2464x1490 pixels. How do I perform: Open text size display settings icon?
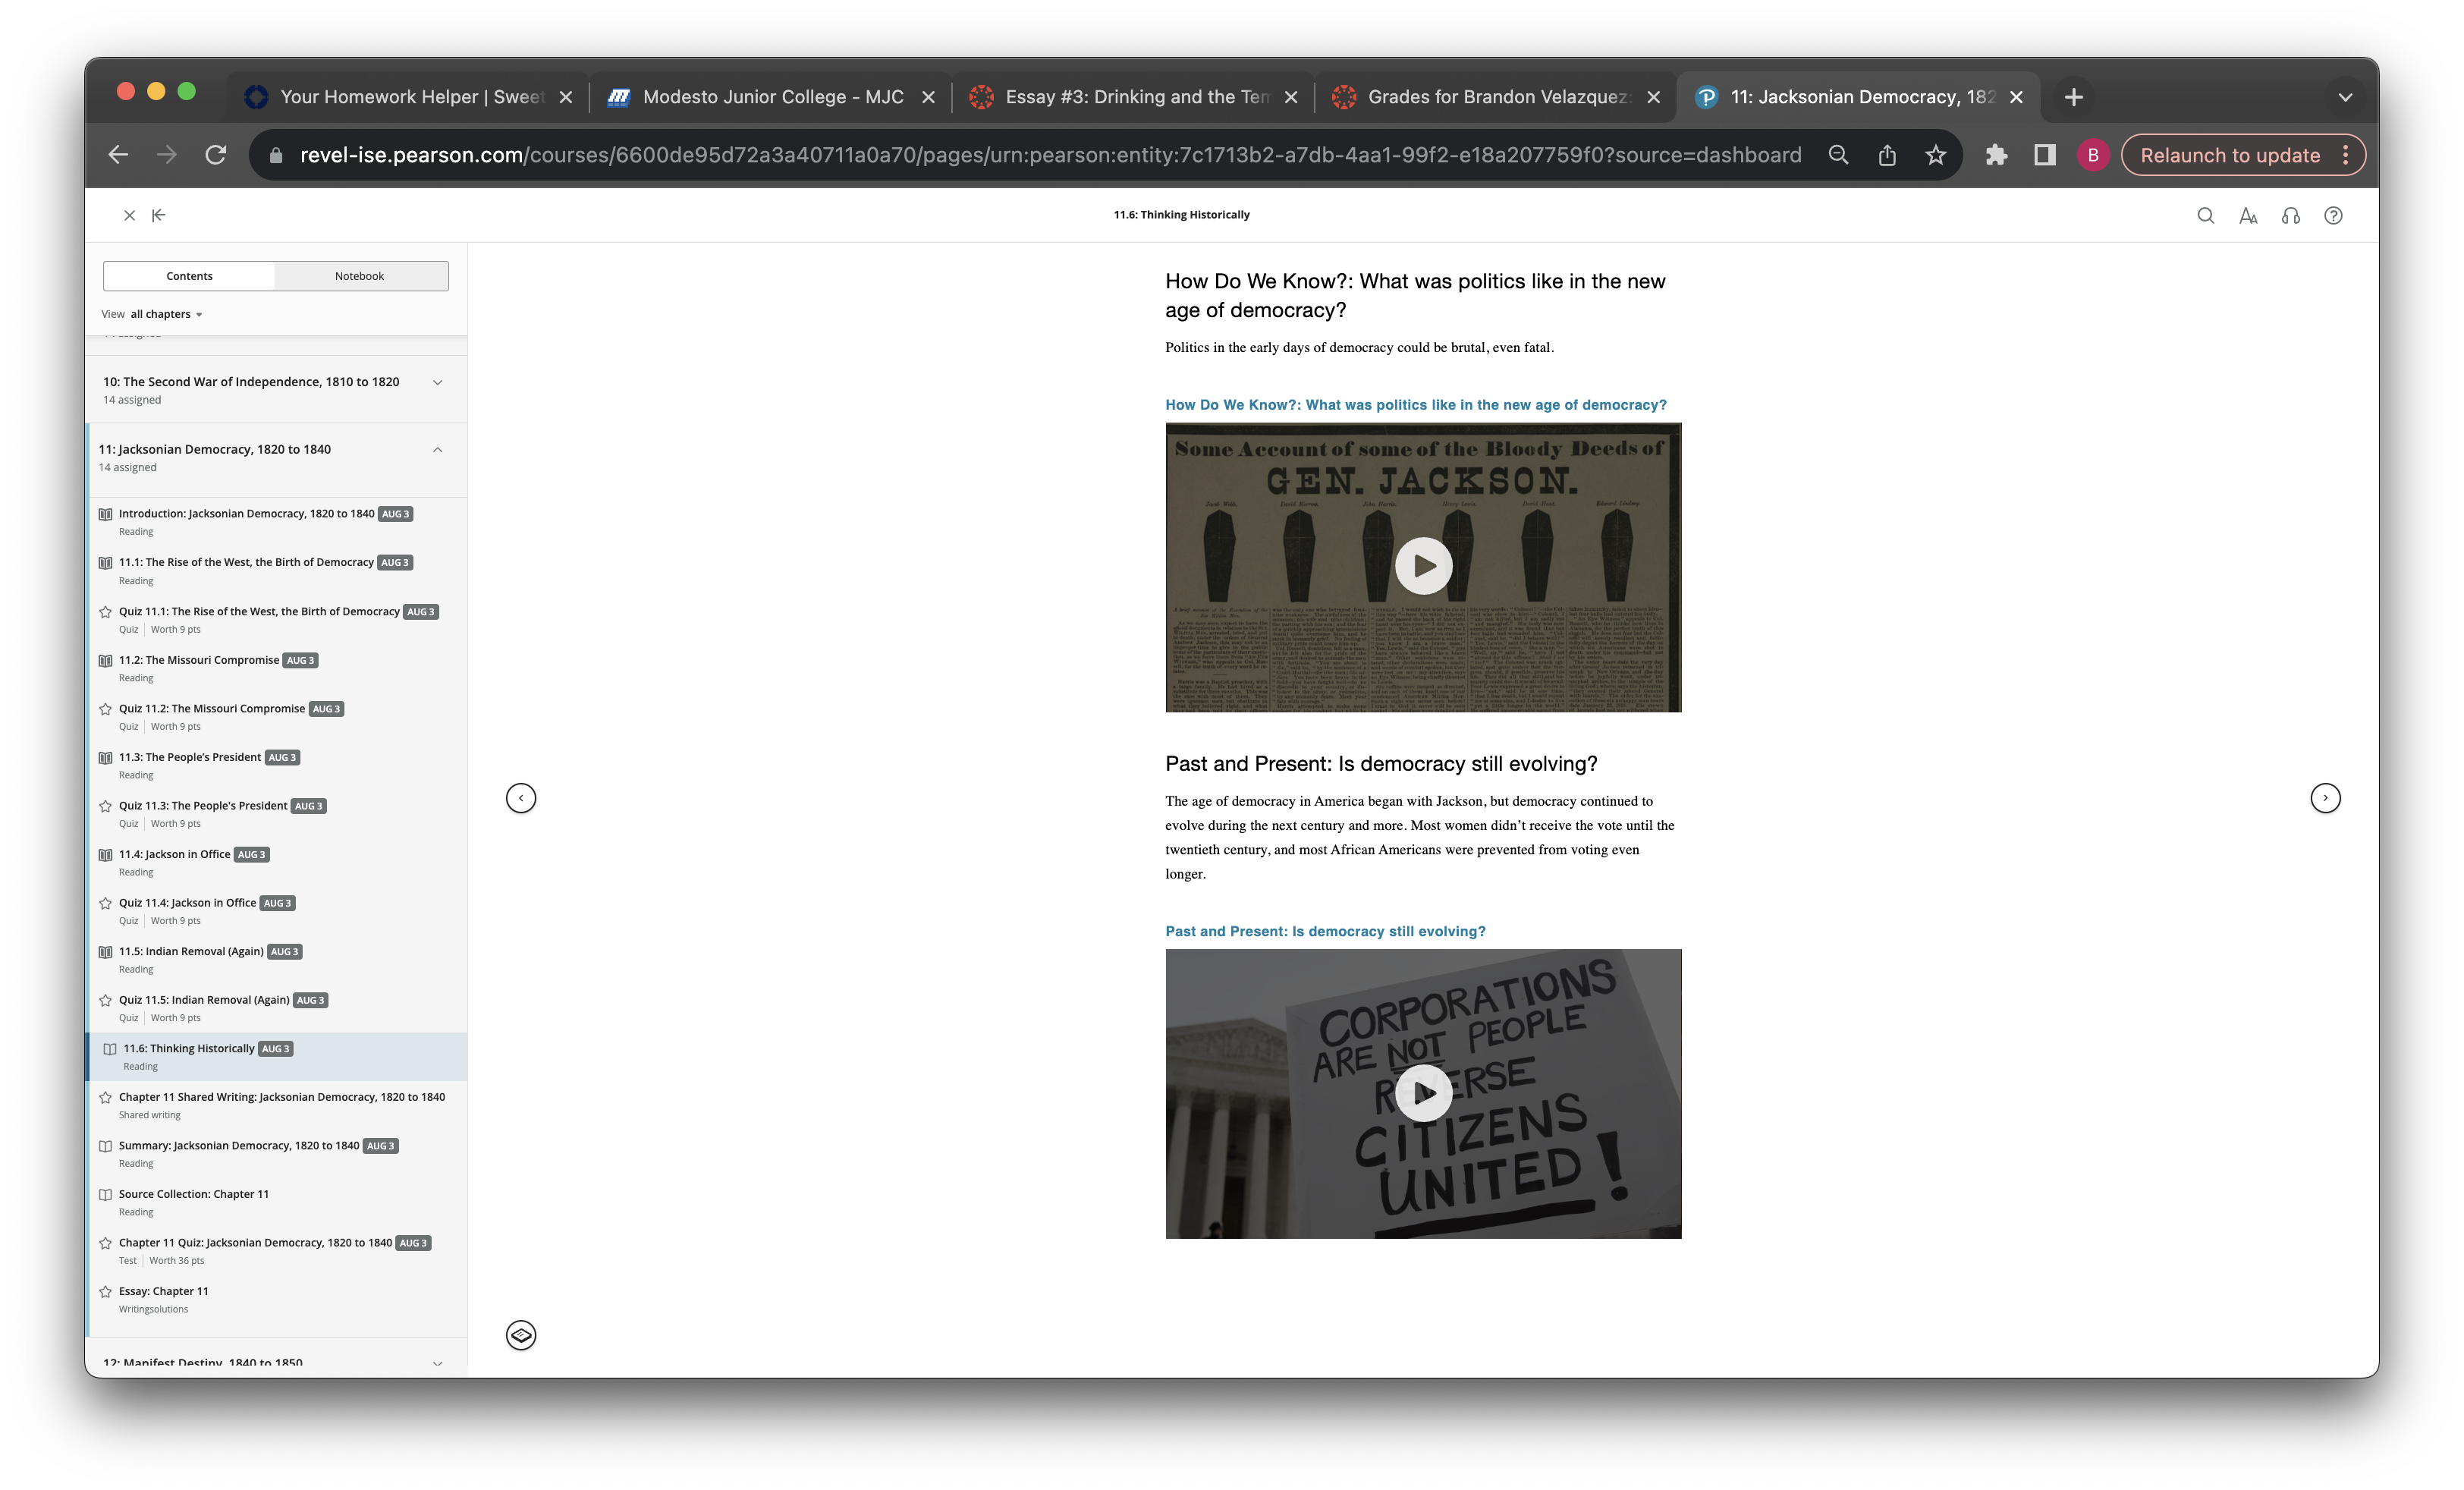pos(2248,215)
